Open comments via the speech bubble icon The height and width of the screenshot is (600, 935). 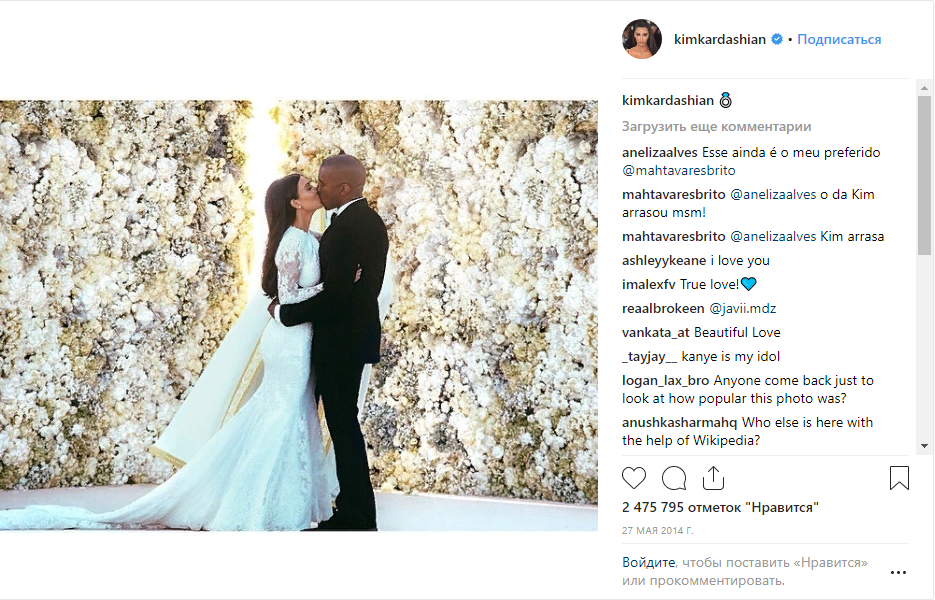tap(674, 478)
